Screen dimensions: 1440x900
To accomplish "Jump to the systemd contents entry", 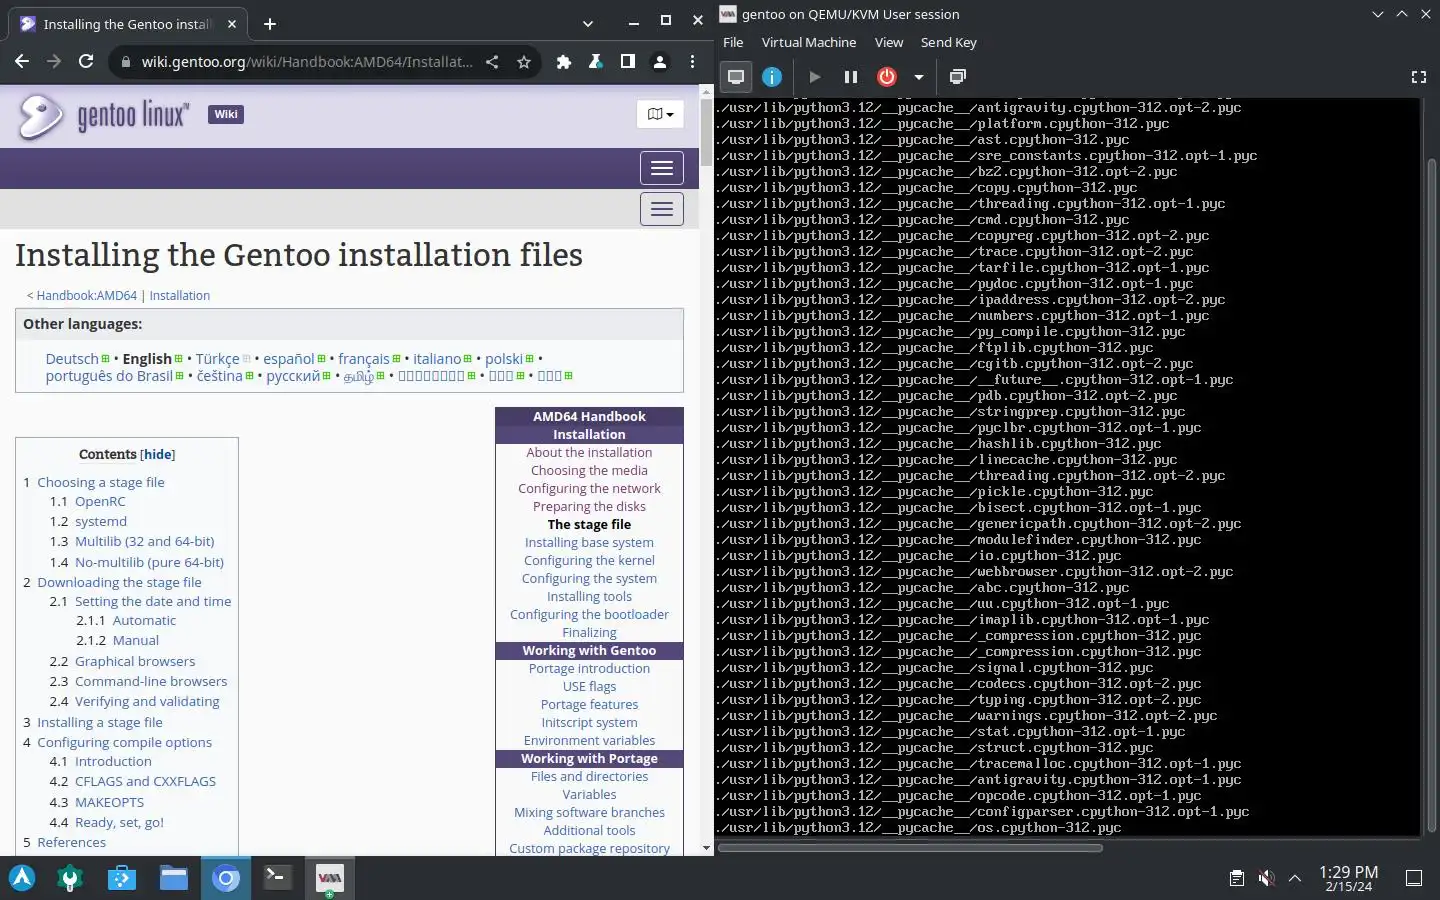I will (x=101, y=521).
